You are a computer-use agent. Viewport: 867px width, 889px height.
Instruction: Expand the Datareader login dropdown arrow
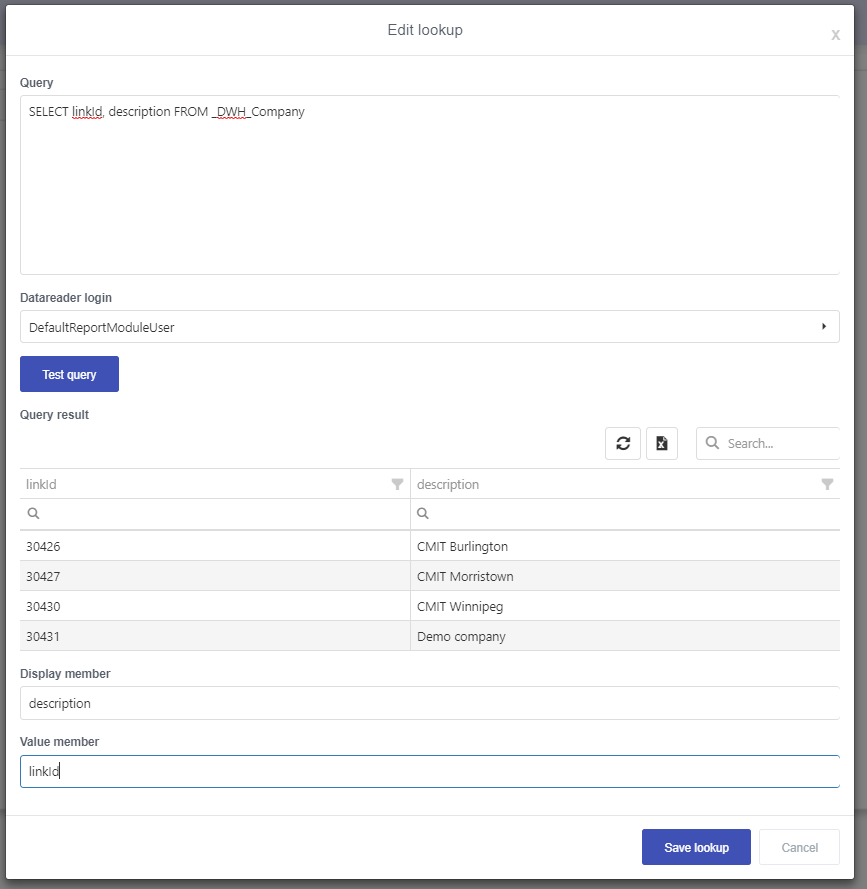(824, 327)
